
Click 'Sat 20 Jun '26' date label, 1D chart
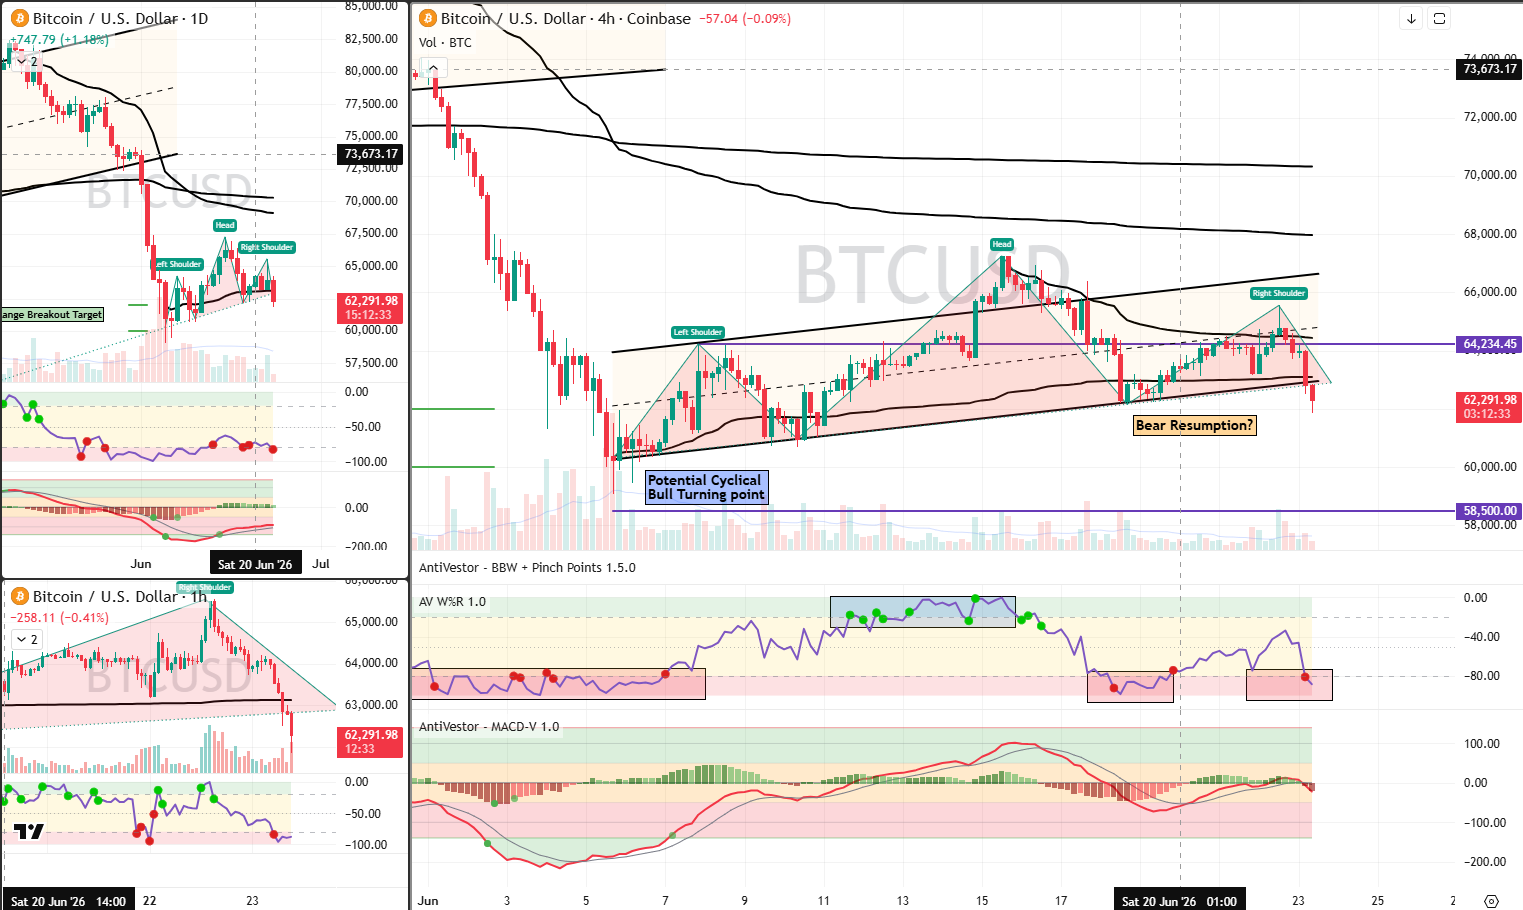tap(255, 564)
